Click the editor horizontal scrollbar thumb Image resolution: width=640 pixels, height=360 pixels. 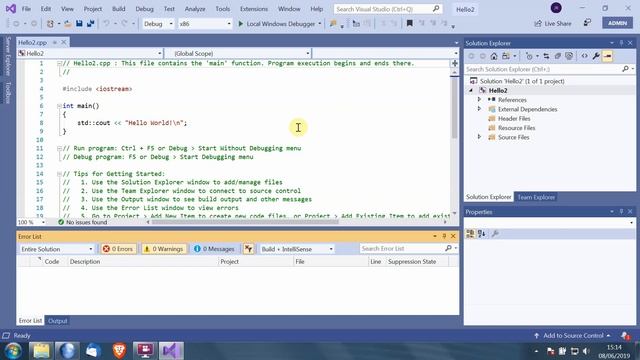(245, 222)
